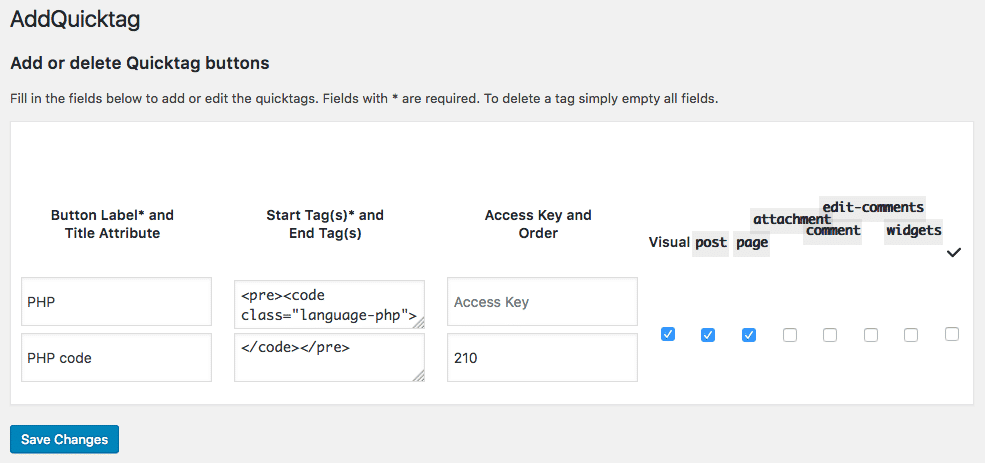Click the Title Attribute field 'PHP code'
This screenshot has height=463, width=985.
116,357
